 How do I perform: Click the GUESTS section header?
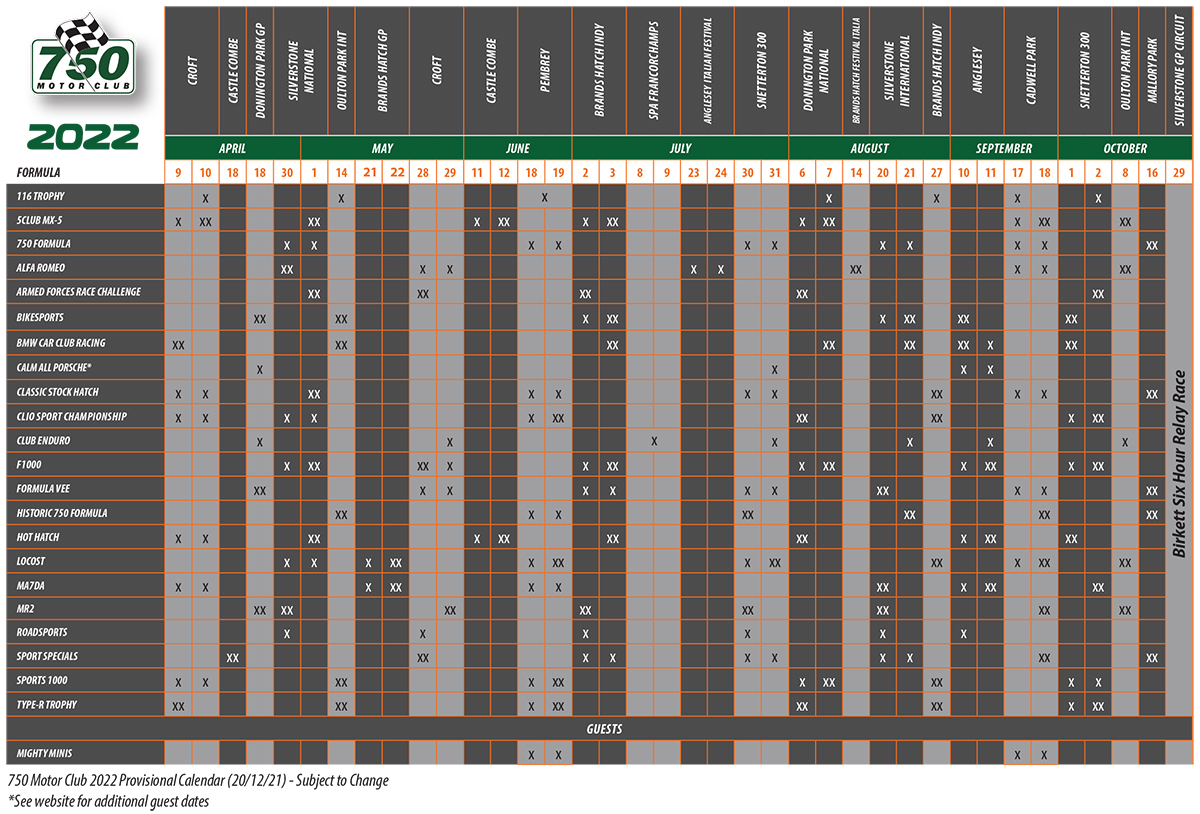604,730
